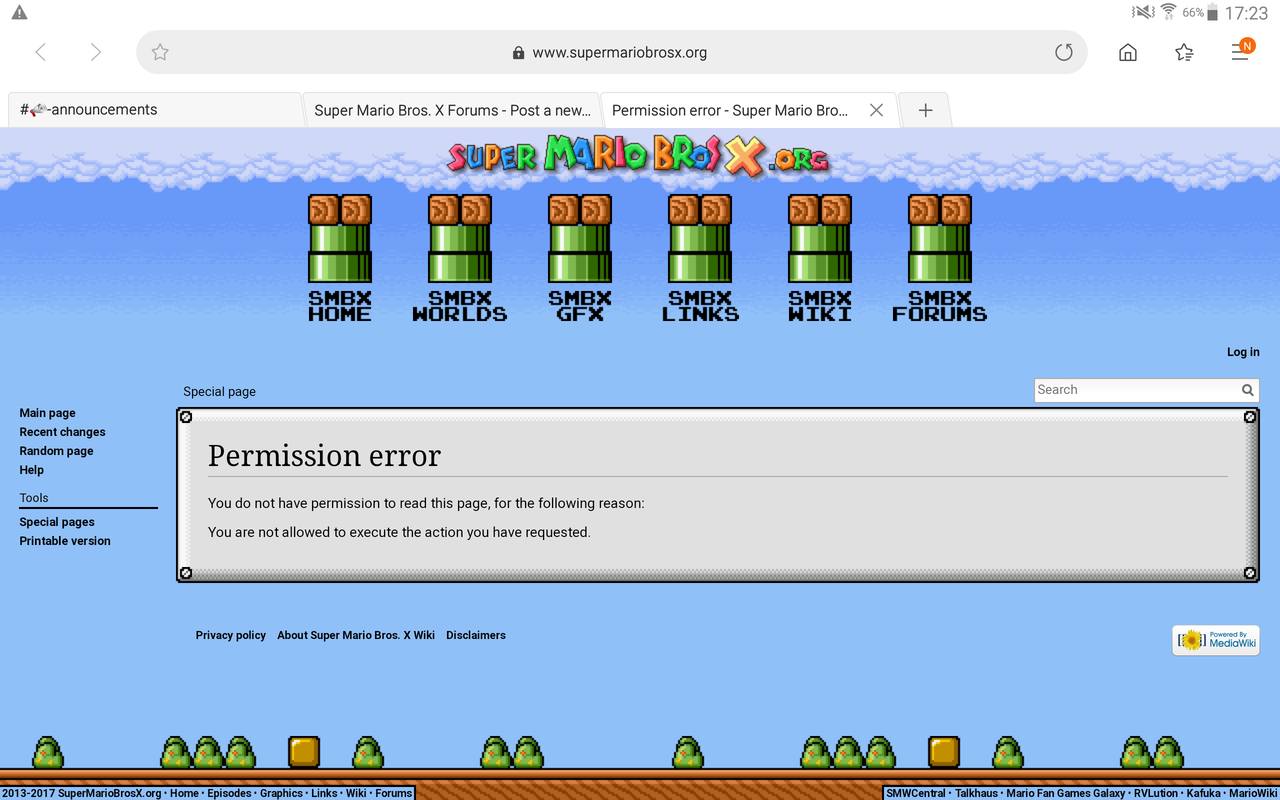
Task: Go forward with the browser forward arrow
Action: (95, 52)
